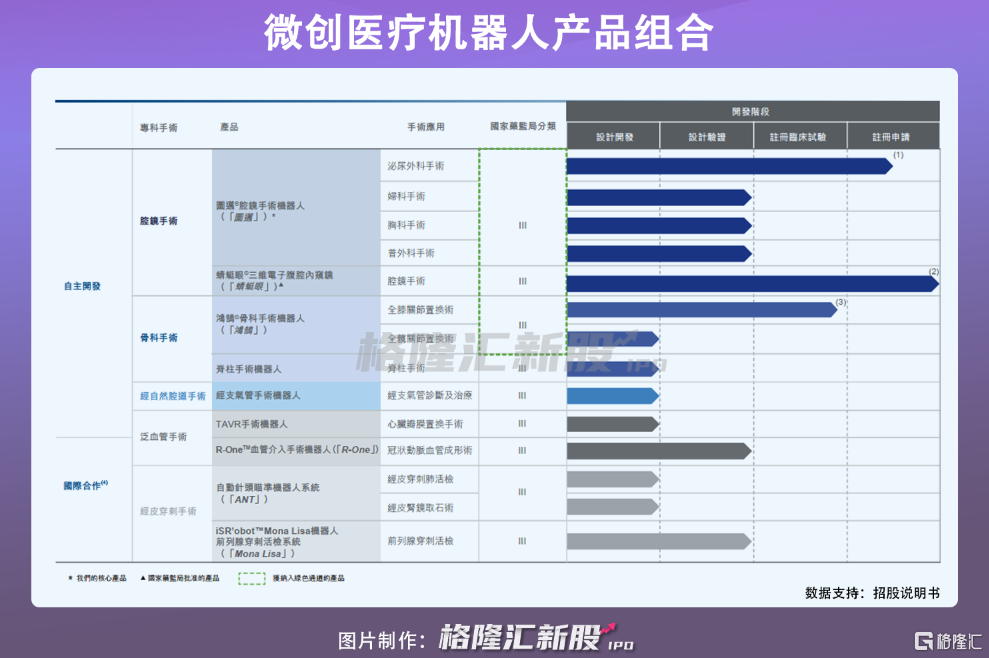Click the 經支氣管手術機器人 product cell
Image resolution: width=989 pixels, height=658 pixels.
tap(296, 396)
